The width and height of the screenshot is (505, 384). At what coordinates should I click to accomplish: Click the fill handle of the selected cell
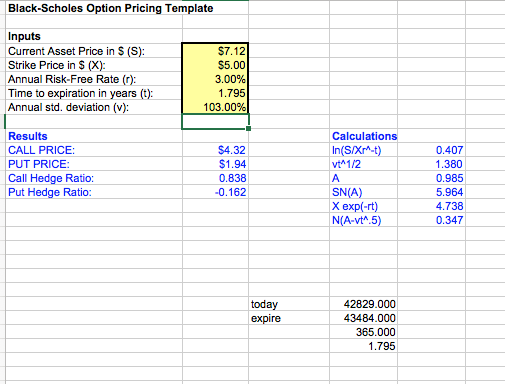coord(248,128)
